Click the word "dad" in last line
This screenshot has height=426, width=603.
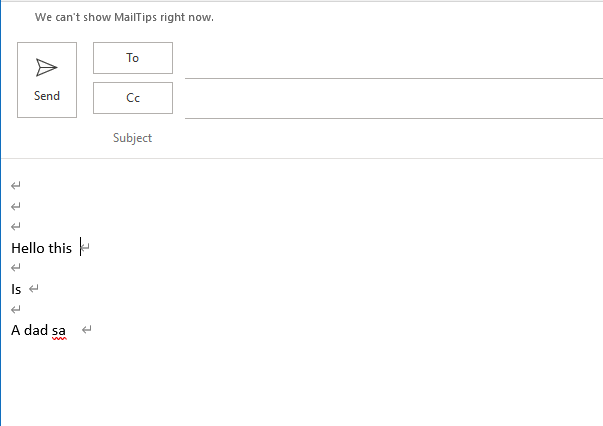36,330
